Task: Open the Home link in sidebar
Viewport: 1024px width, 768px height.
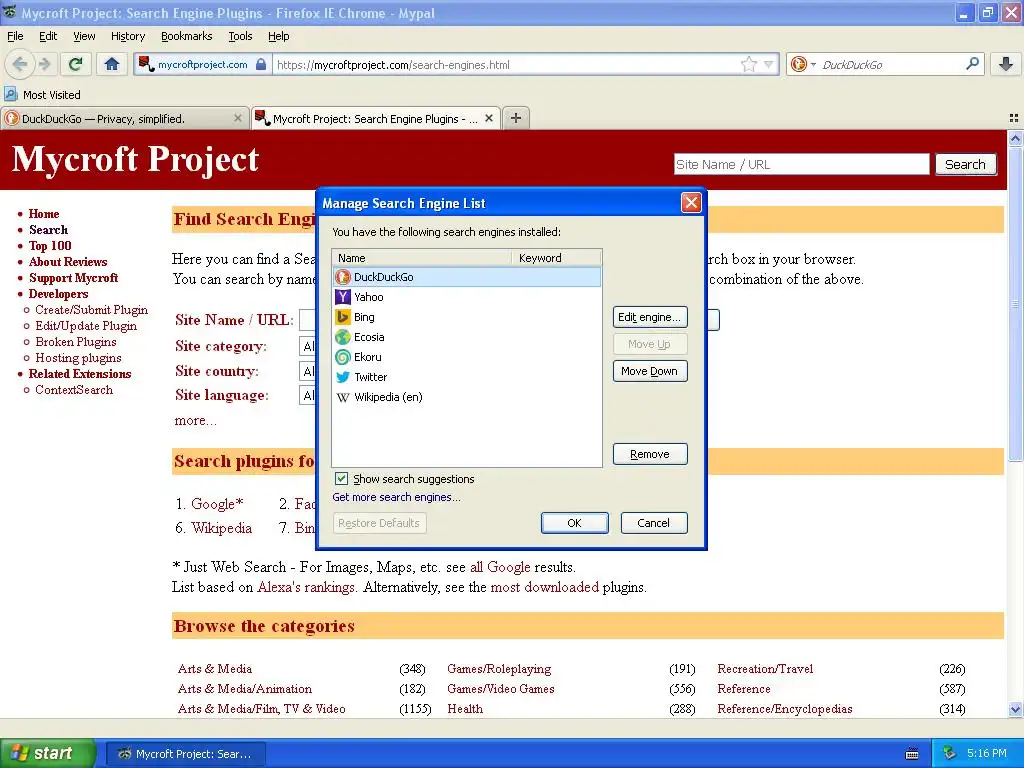Action: [44, 214]
